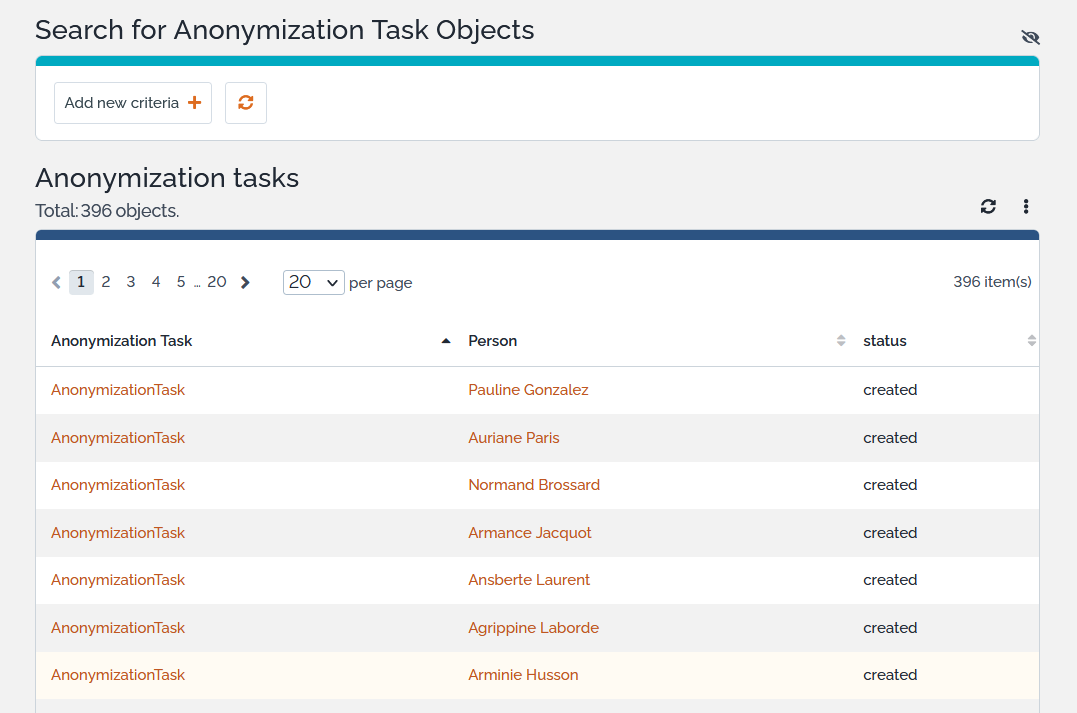Click the AnonymizationTask link for Auriane Paris
The width and height of the screenshot is (1077, 713).
[x=118, y=438]
